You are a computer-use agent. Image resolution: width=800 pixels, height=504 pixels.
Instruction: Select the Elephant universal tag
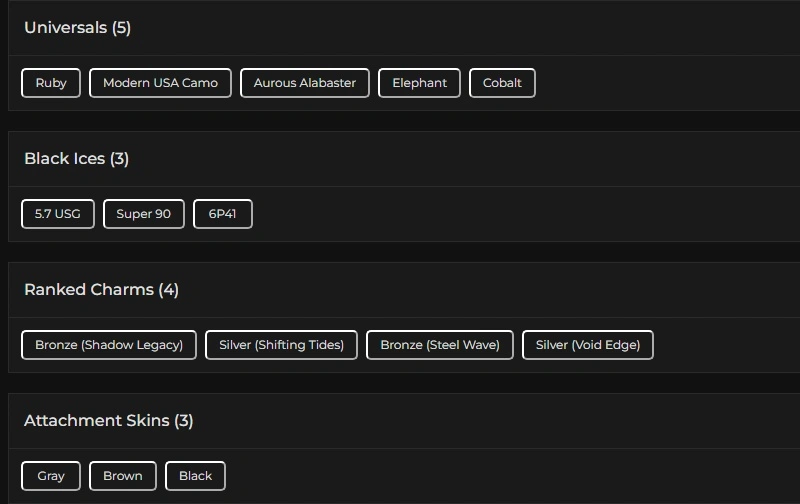pyautogui.click(x=419, y=83)
